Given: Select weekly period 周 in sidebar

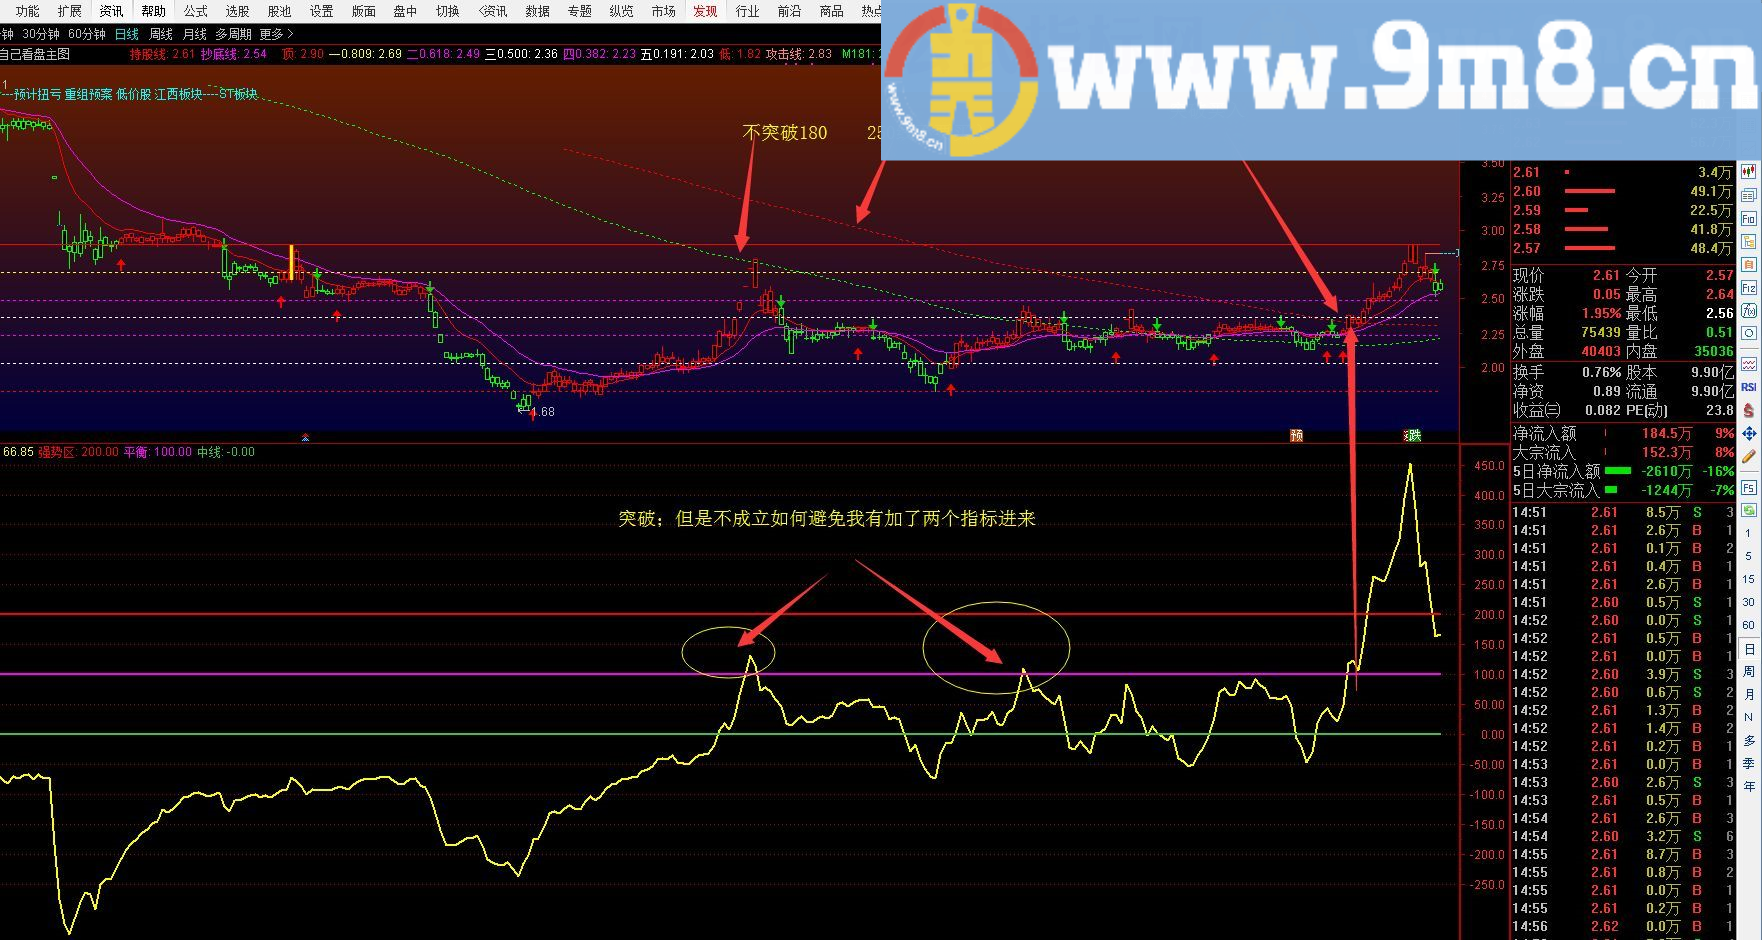Looking at the screenshot, I should click(x=1749, y=672).
